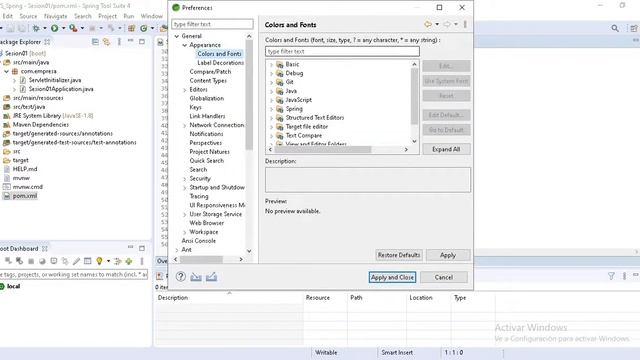Open the Source menu
The height and width of the screenshot is (360, 640).
pos(28,16)
